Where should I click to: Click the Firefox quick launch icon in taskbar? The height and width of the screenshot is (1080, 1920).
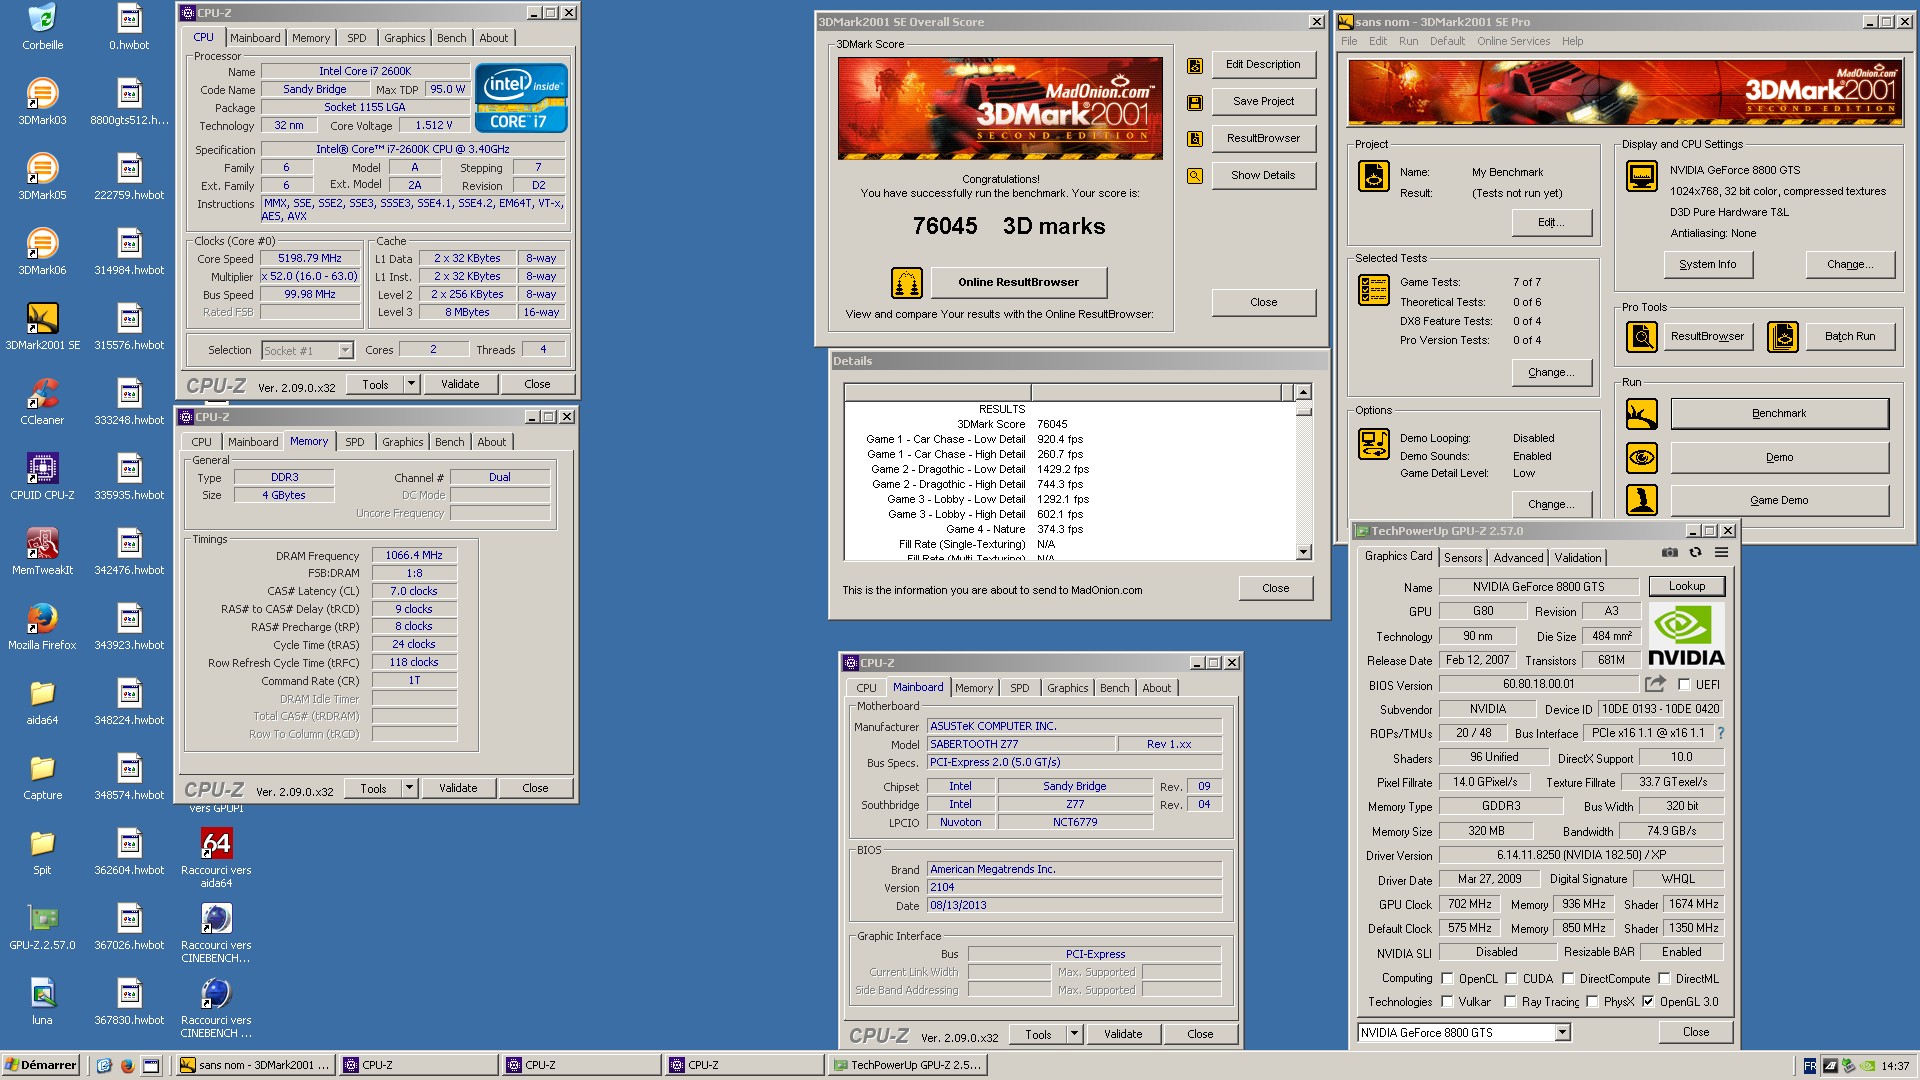pyautogui.click(x=127, y=1066)
